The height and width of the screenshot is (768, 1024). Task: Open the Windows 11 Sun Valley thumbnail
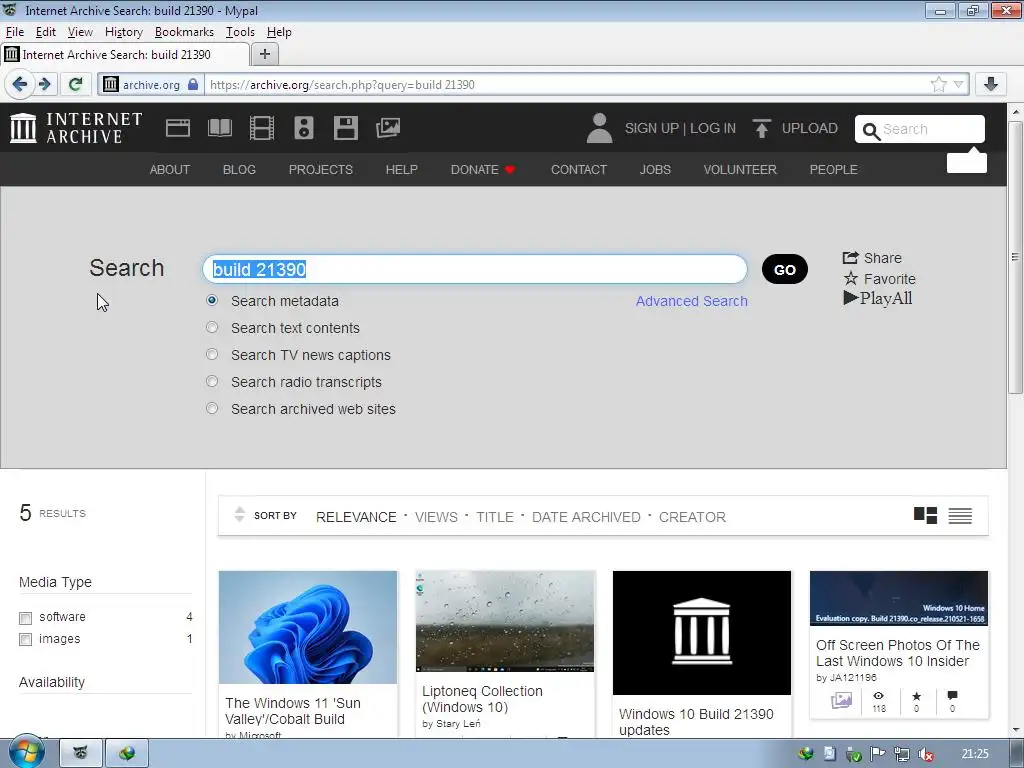tap(308, 627)
